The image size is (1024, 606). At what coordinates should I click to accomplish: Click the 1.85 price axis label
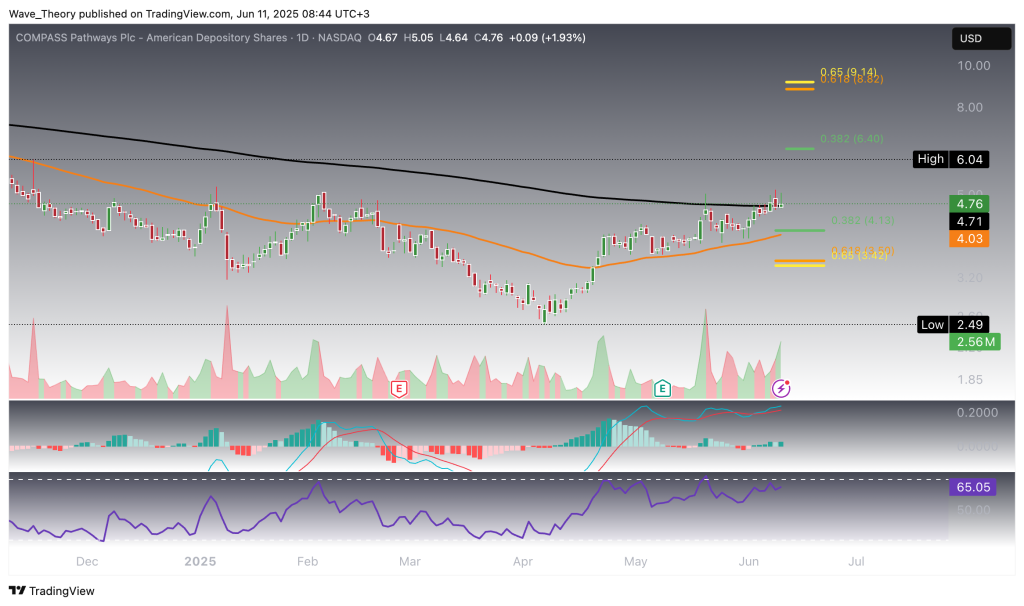(x=970, y=380)
